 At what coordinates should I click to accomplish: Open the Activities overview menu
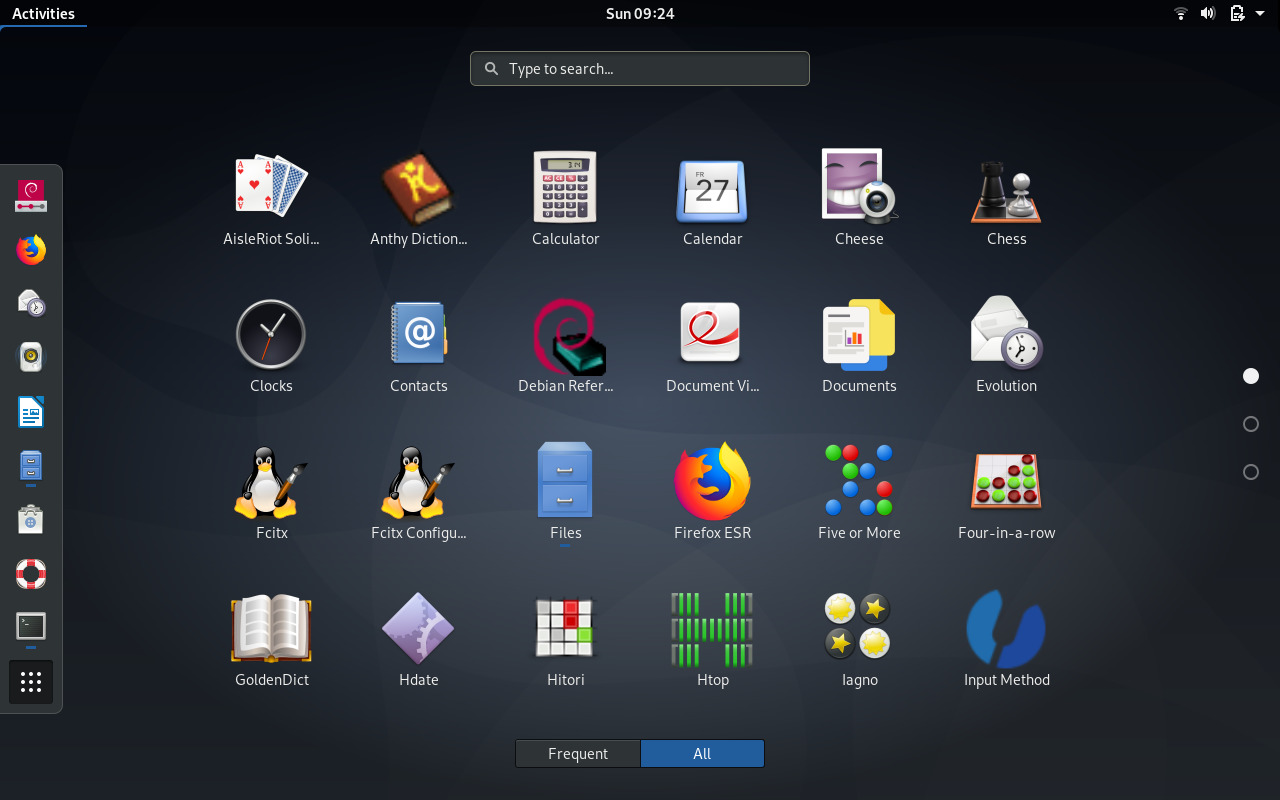pos(43,13)
